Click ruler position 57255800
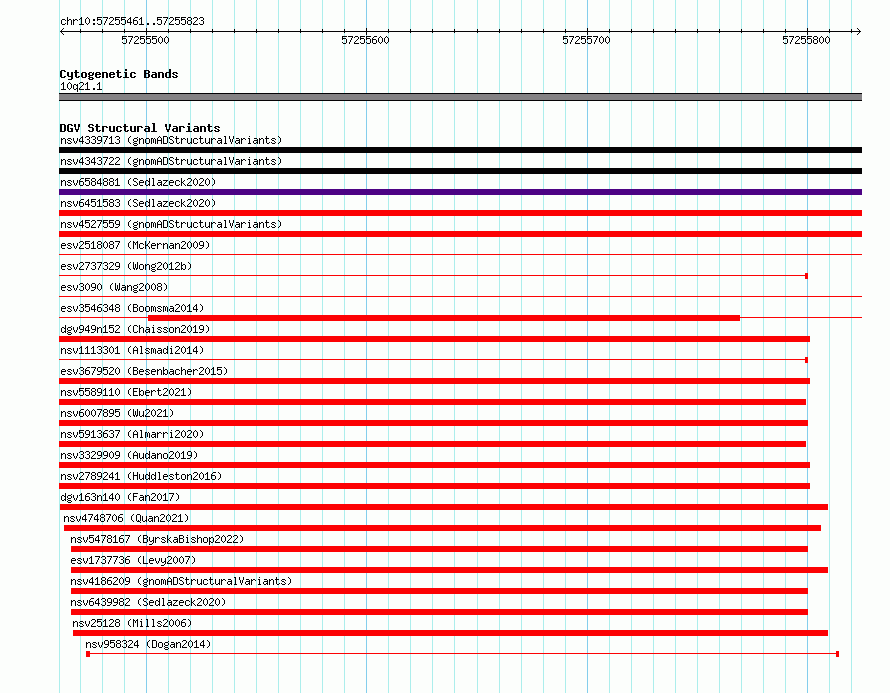 (x=807, y=40)
